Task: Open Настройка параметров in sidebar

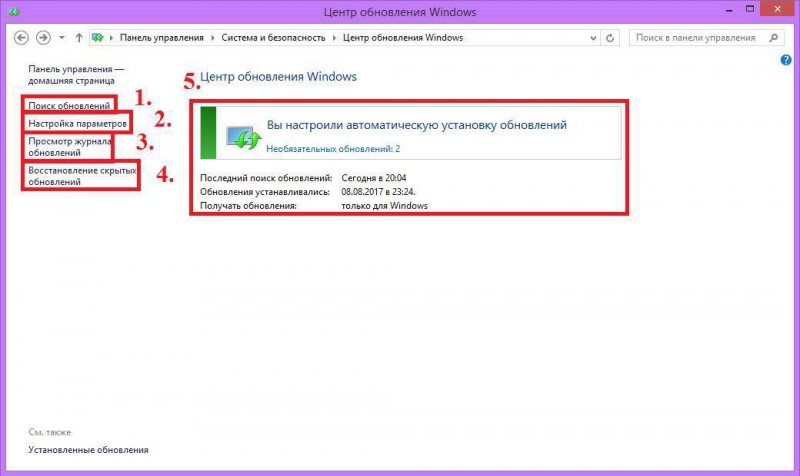Action: (77, 123)
